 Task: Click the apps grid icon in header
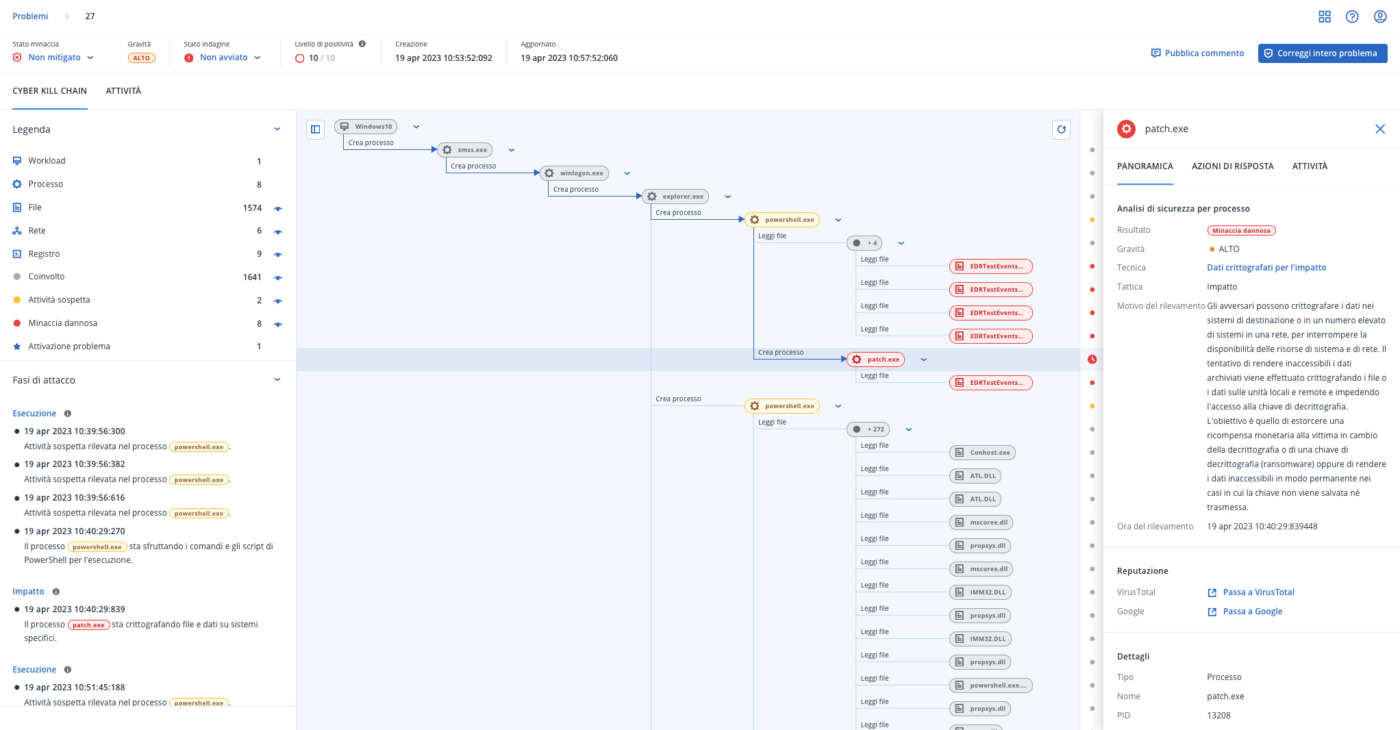(x=1324, y=17)
